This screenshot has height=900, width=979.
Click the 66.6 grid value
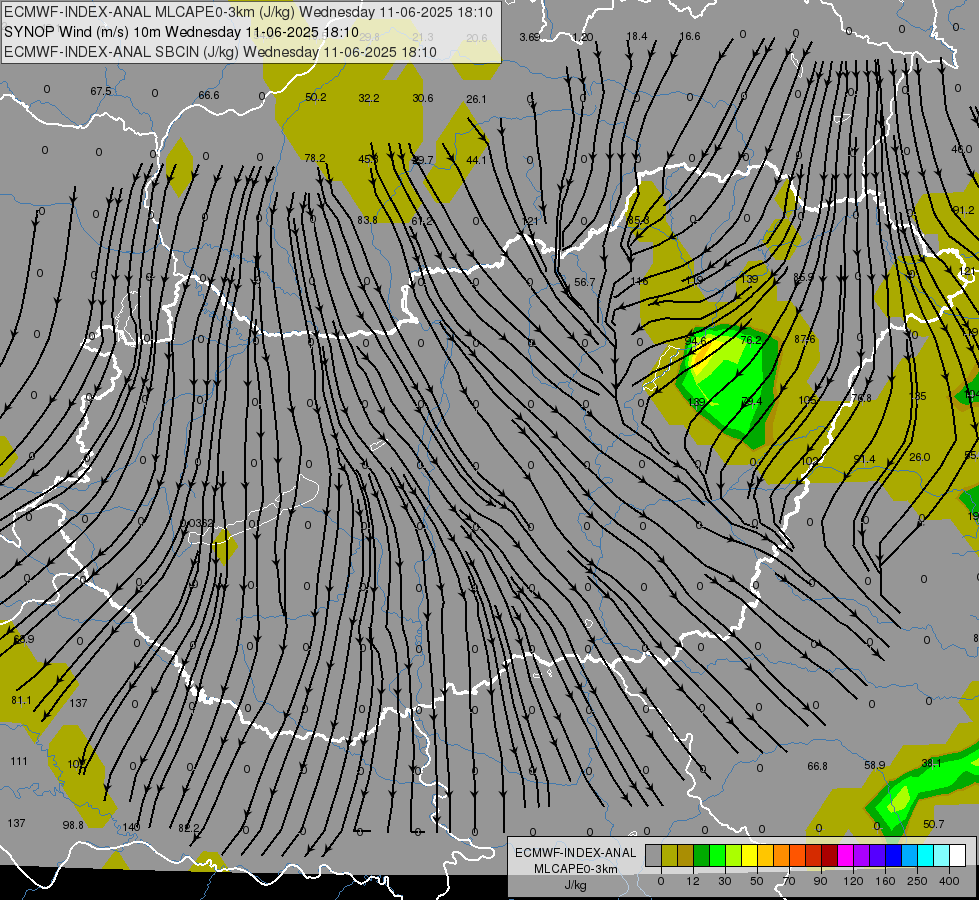click(209, 95)
